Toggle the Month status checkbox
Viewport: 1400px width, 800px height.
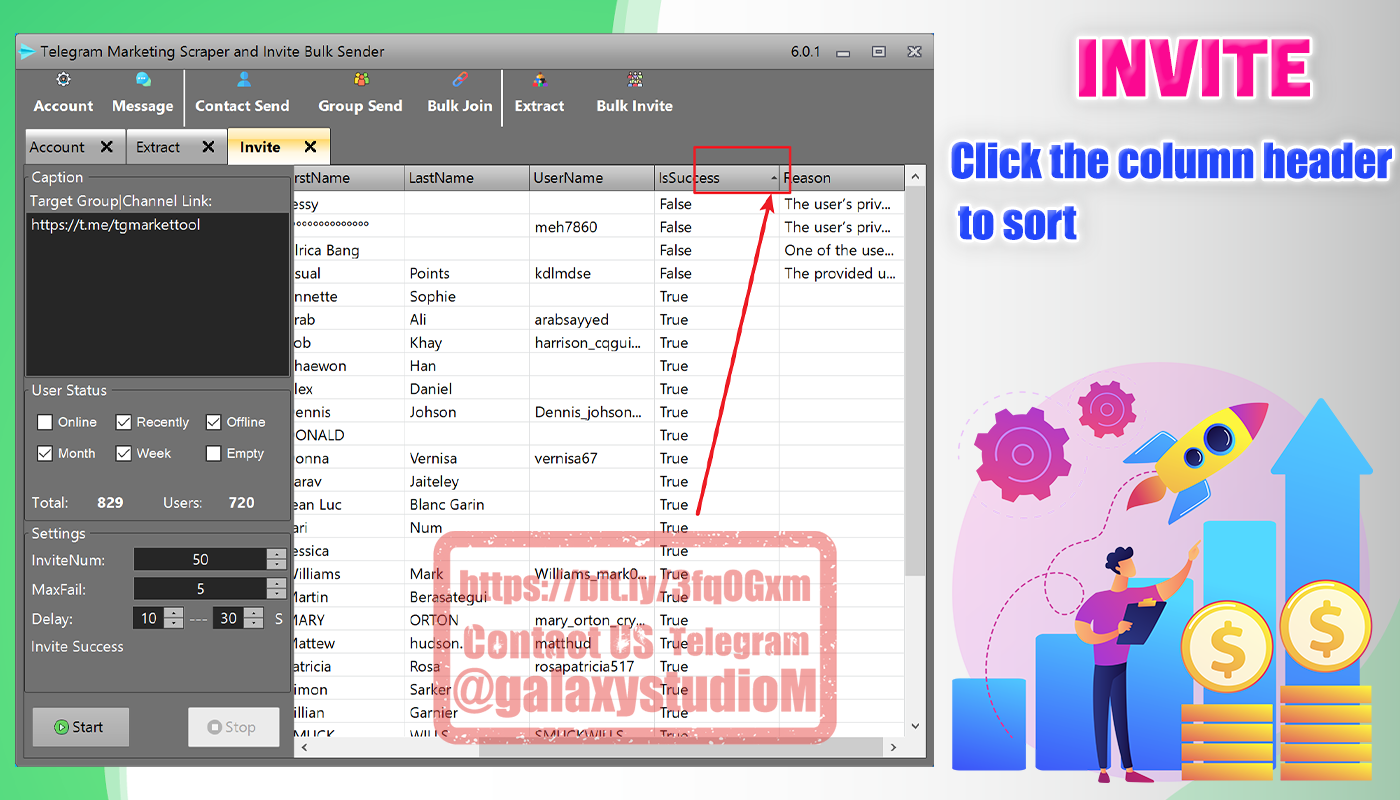45,453
